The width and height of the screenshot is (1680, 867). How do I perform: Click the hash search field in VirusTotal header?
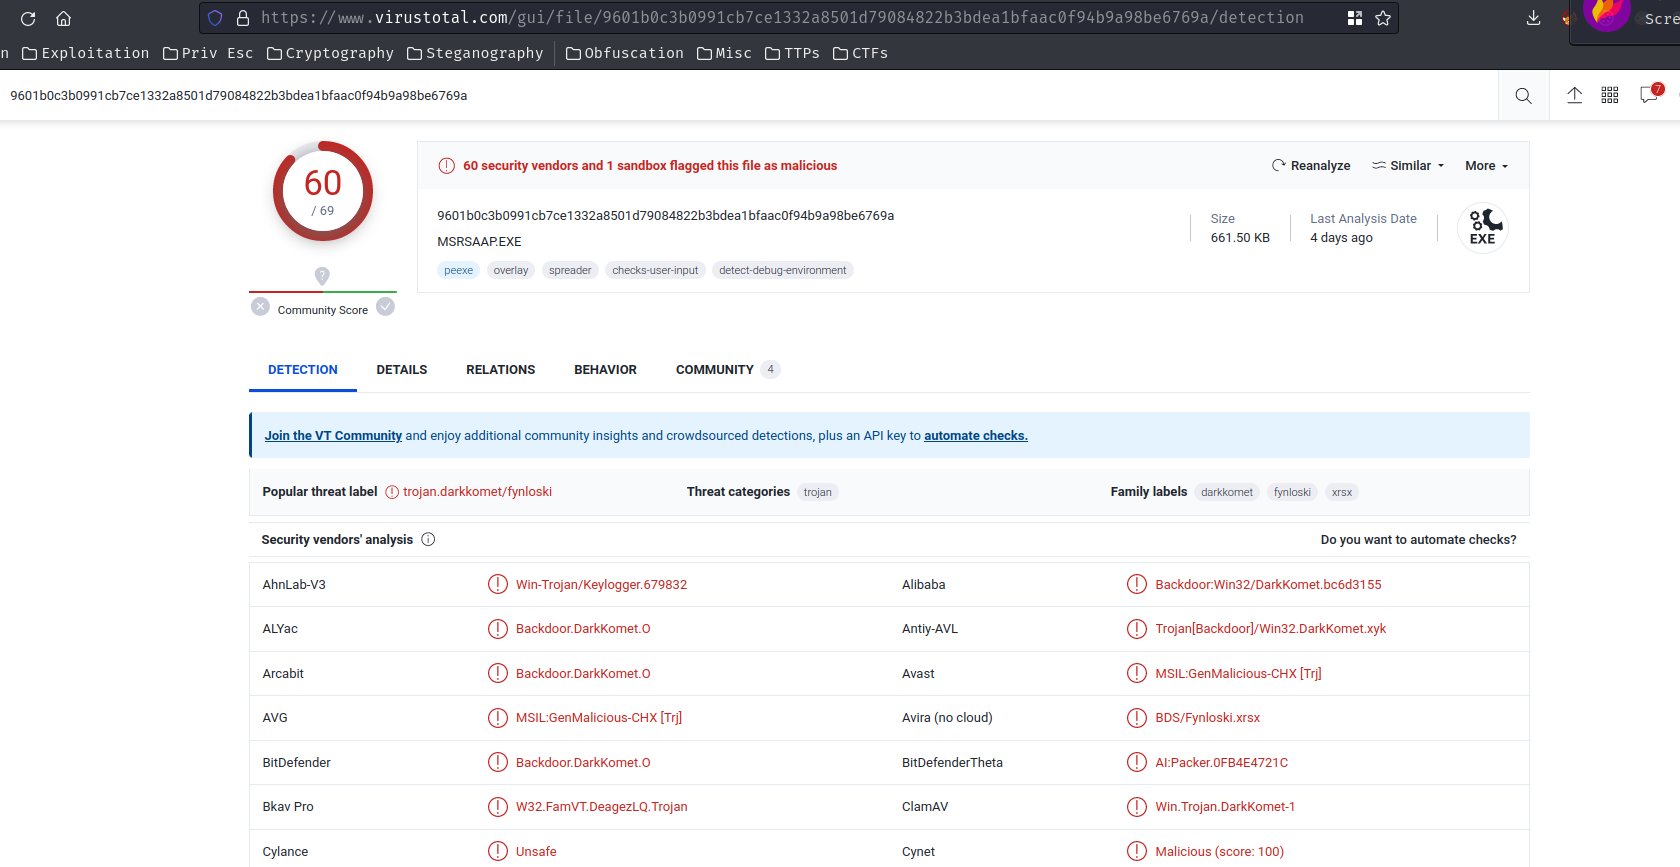click(750, 96)
